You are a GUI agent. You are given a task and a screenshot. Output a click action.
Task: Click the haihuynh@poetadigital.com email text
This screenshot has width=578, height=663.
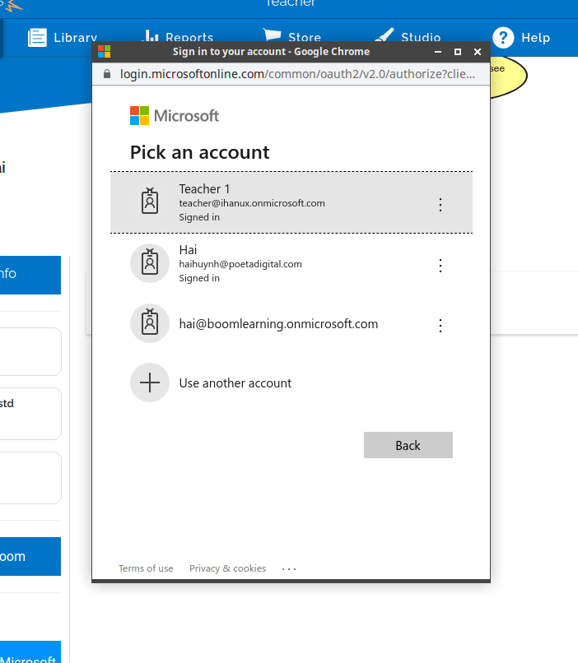pos(240,264)
